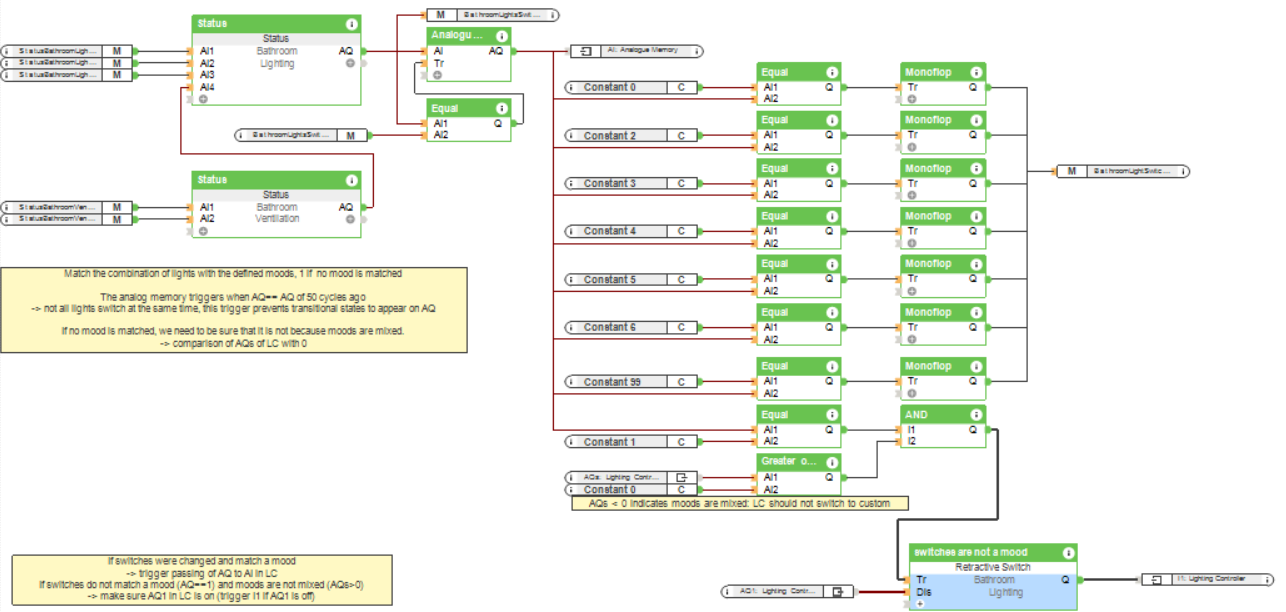Open info on the Status Bathroom Lighting block
Viewport: 1286px width, 612px height.
point(350,22)
